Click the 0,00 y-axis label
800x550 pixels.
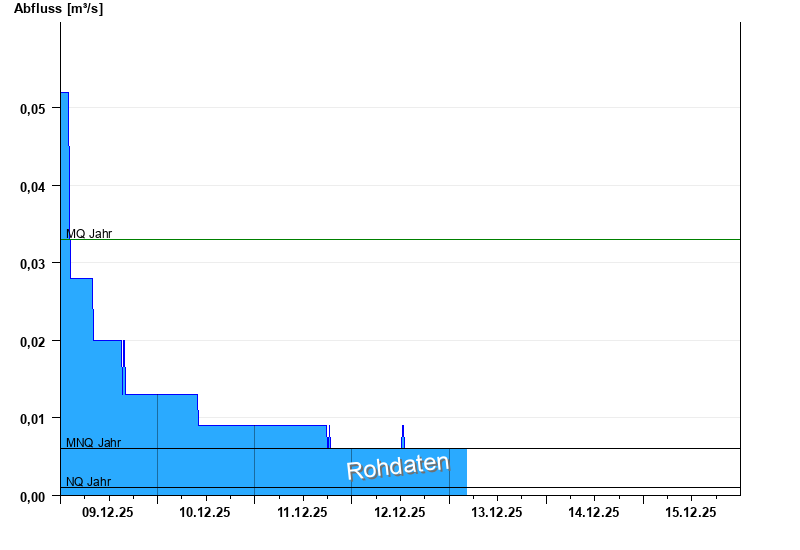pyautogui.click(x=33, y=497)
